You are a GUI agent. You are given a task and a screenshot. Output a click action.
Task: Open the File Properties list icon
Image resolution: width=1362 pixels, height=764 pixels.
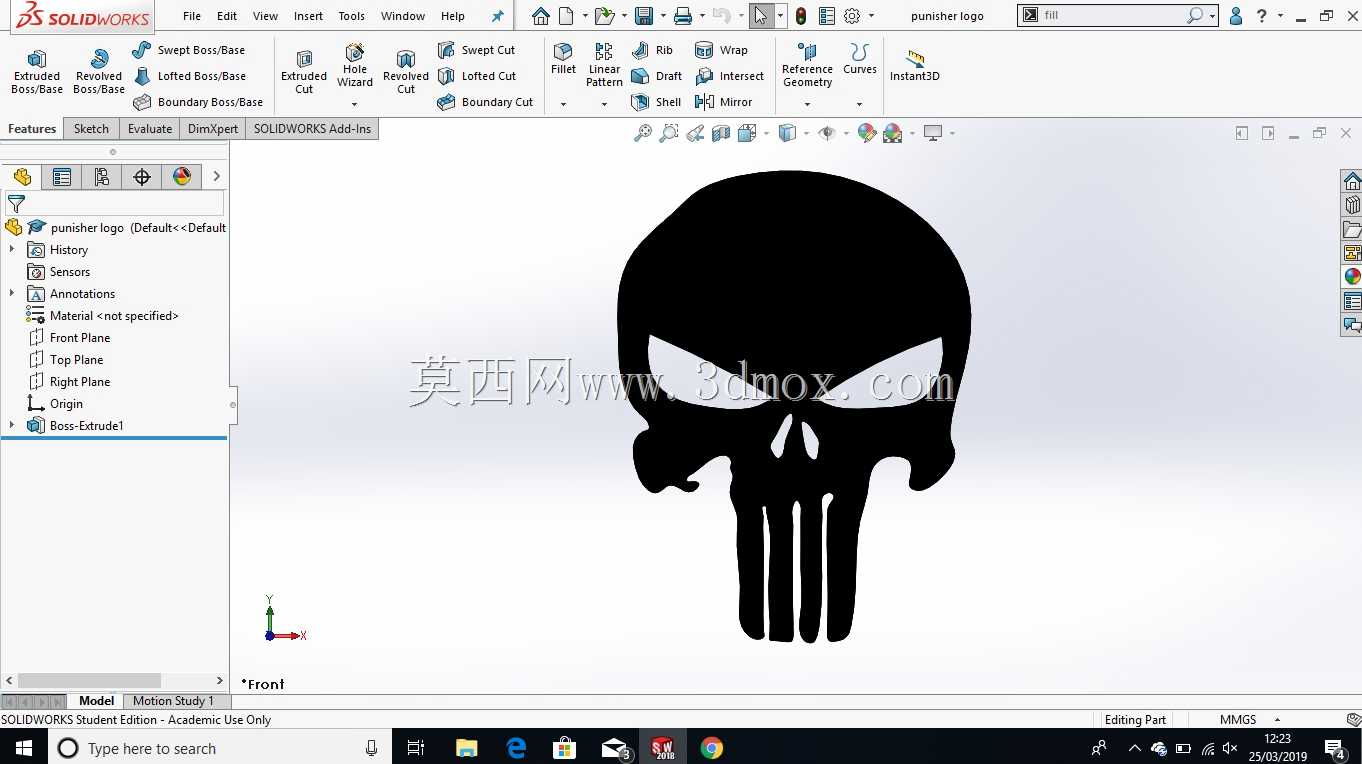pyautogui.click(x=827, y=16)
